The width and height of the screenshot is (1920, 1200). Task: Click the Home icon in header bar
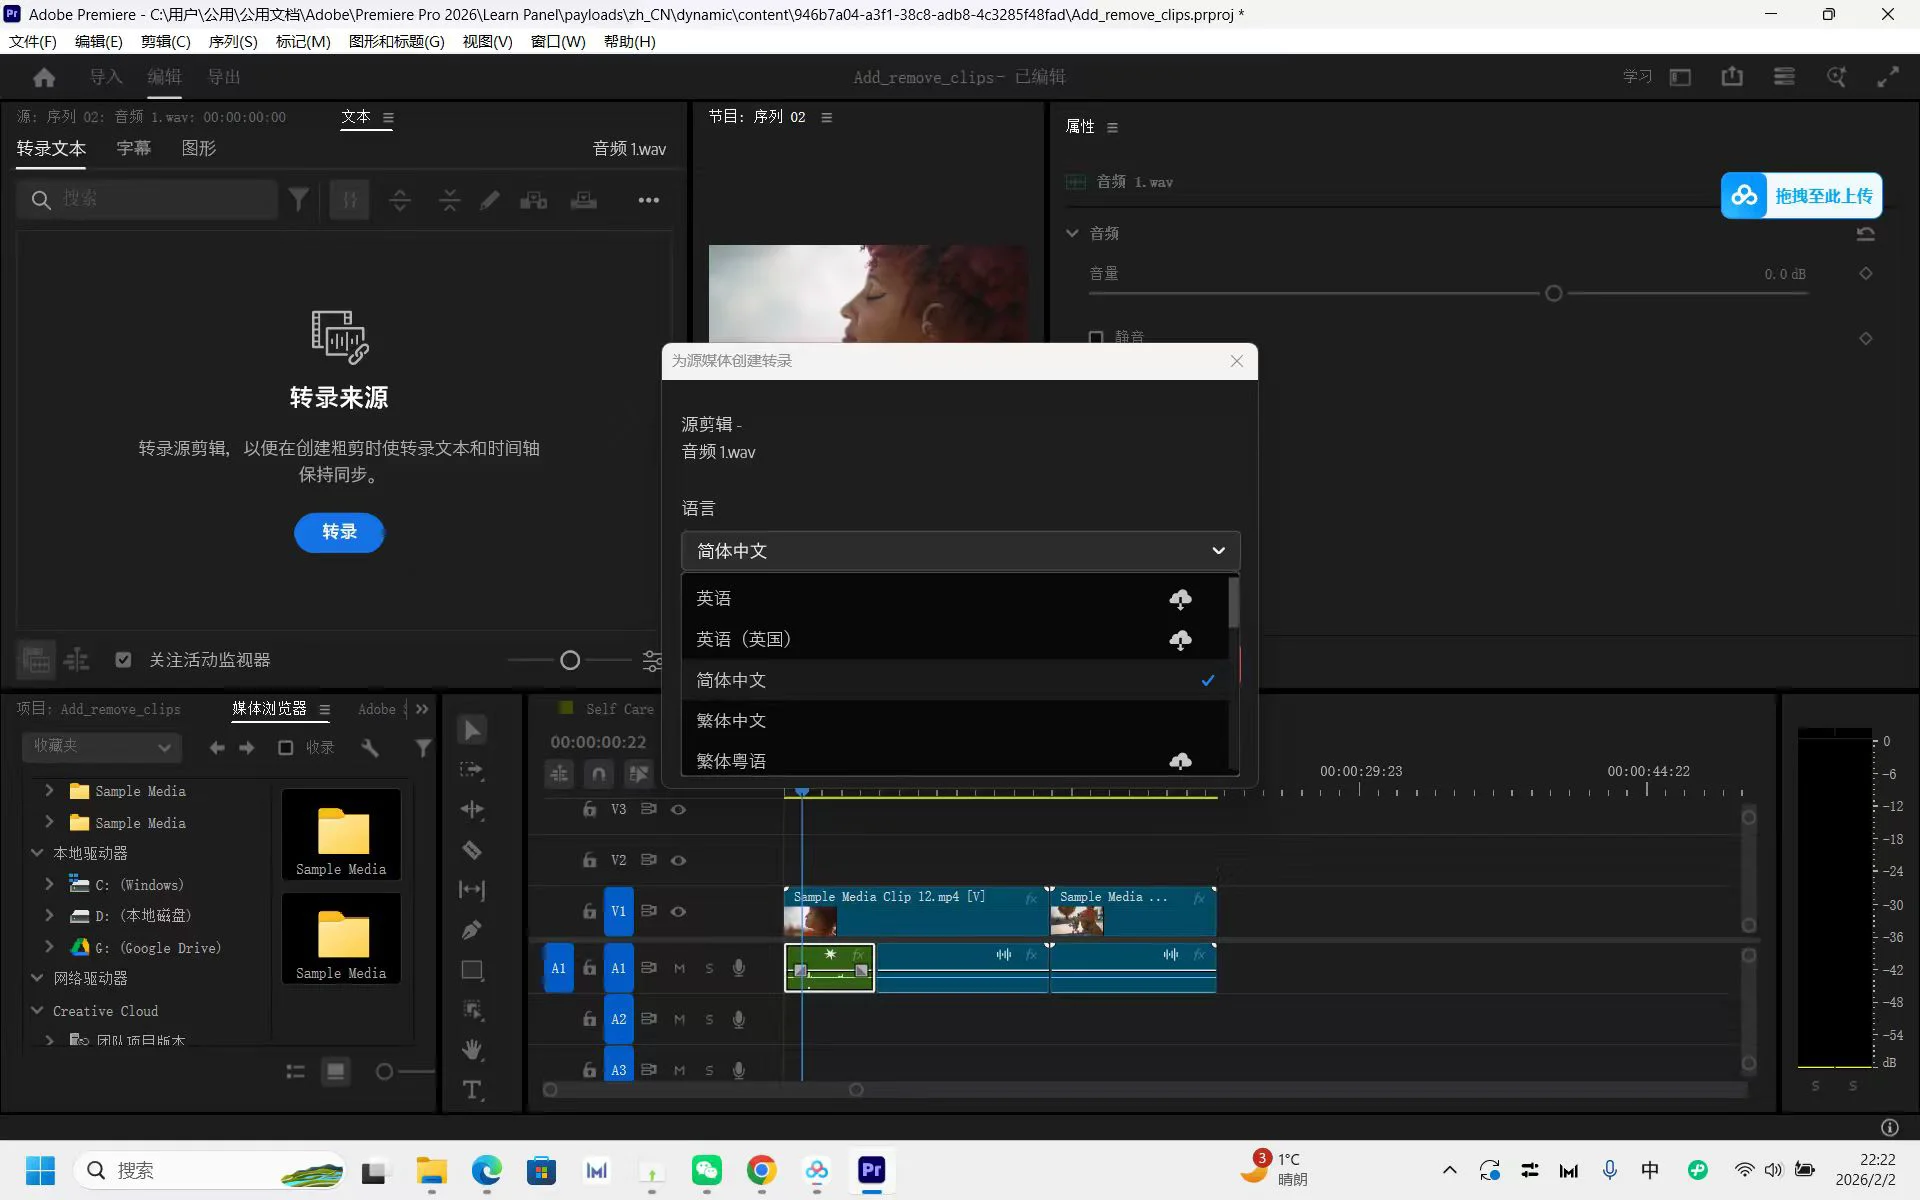click(x=44, y=77)
